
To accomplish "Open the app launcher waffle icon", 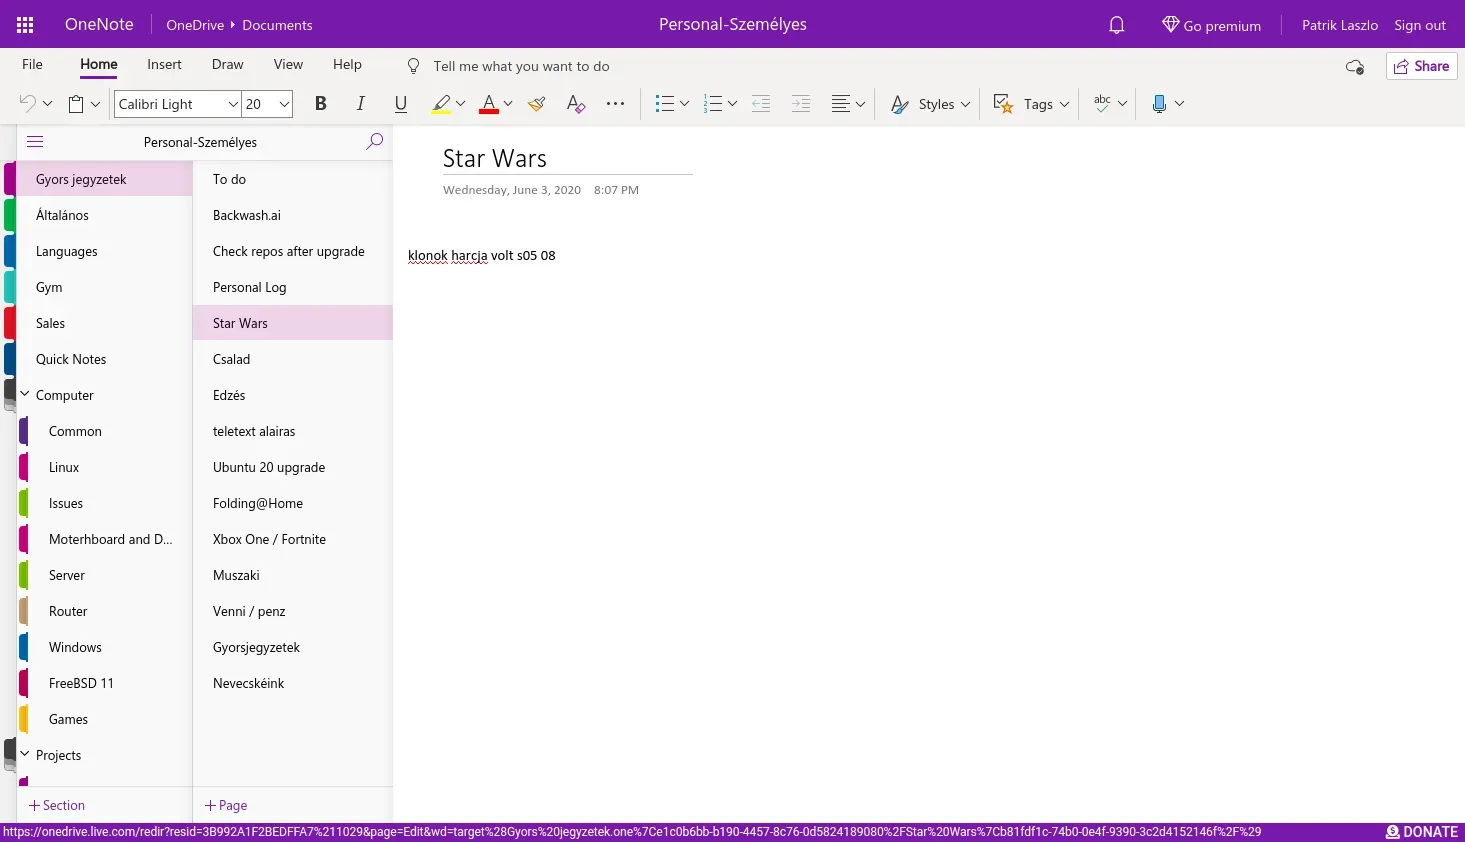I will point(25,25).
